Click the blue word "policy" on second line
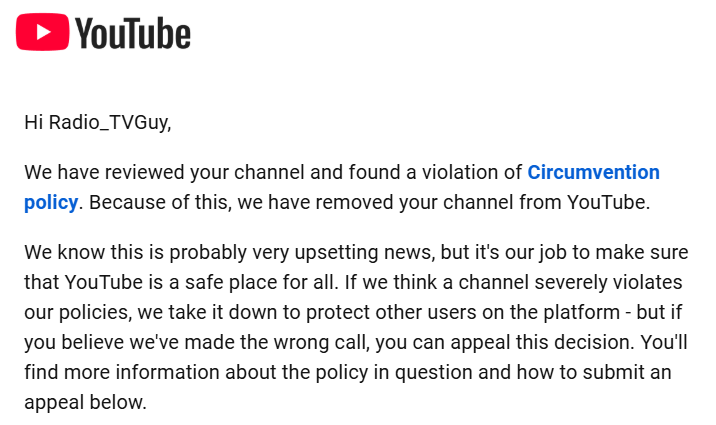Viewport: 716px width, 425px height. pyautogui.click(x=51, y=202)
